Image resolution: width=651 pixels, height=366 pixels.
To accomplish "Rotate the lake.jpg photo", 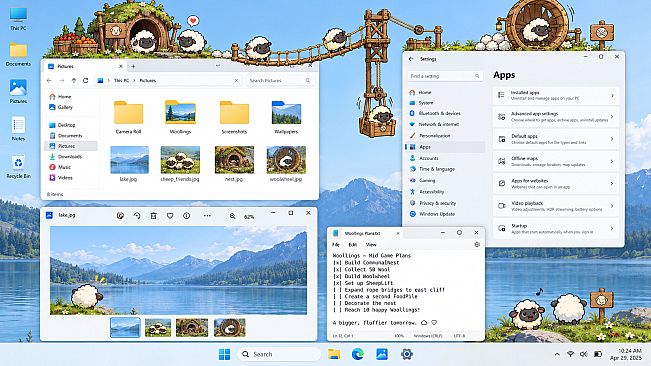I will coord(137,216).
